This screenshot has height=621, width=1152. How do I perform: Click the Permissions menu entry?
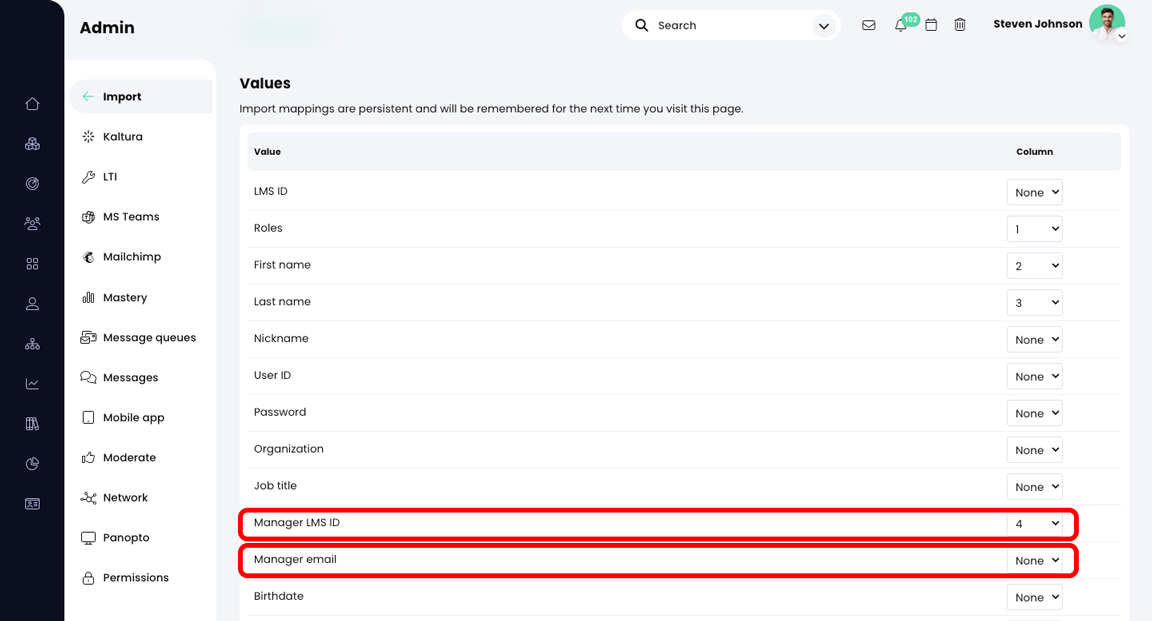pos(136,577)
